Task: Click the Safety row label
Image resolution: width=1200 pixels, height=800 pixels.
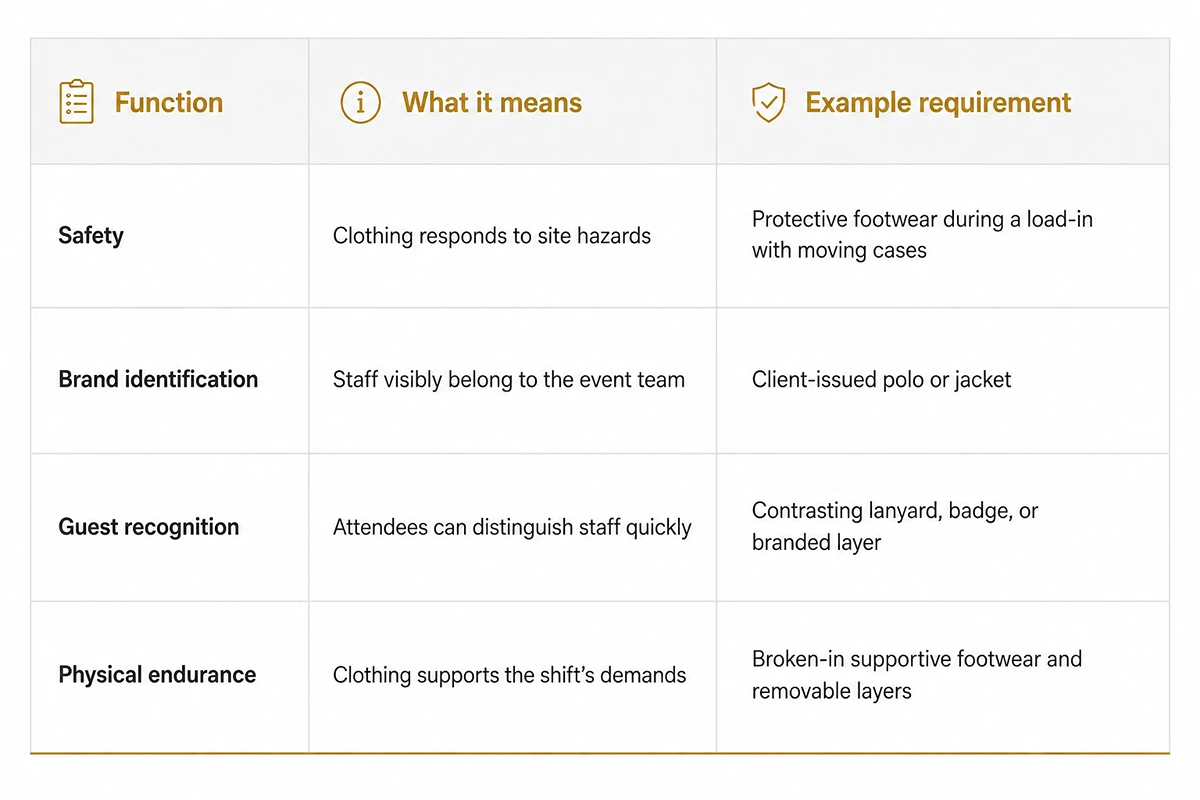Action: 91,236
